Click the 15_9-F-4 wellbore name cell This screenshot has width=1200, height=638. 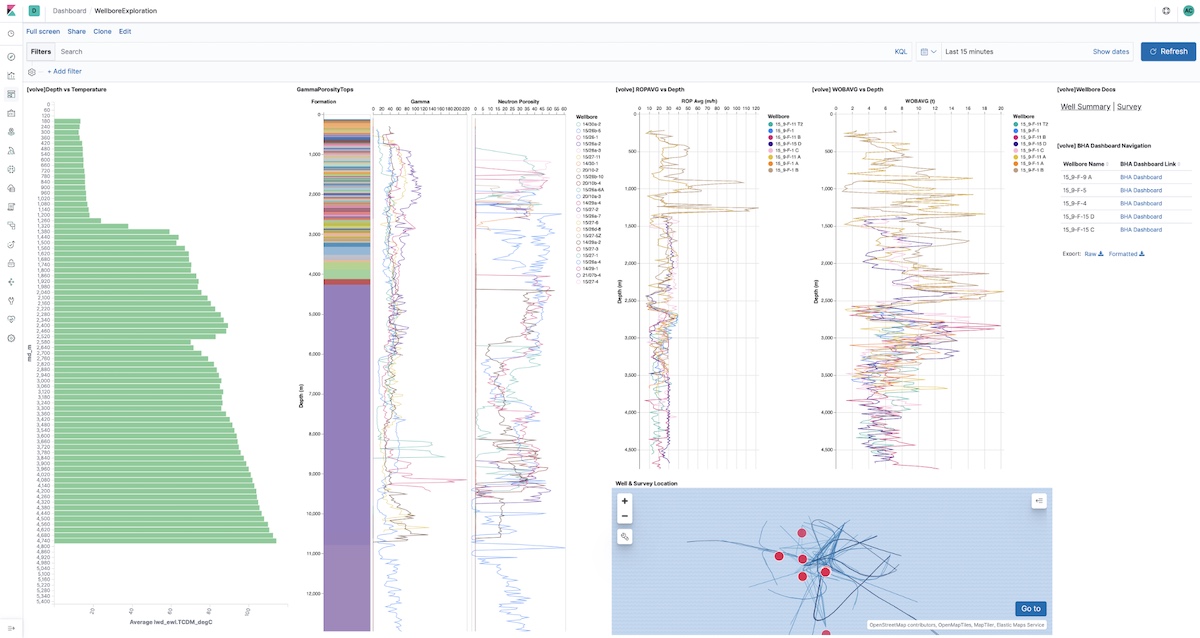[x=1076, y=203]
